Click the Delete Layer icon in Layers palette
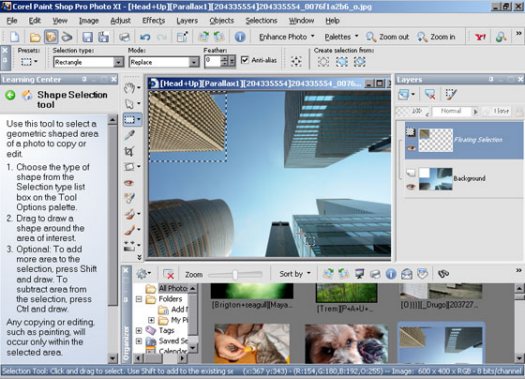 pos(430,95)
